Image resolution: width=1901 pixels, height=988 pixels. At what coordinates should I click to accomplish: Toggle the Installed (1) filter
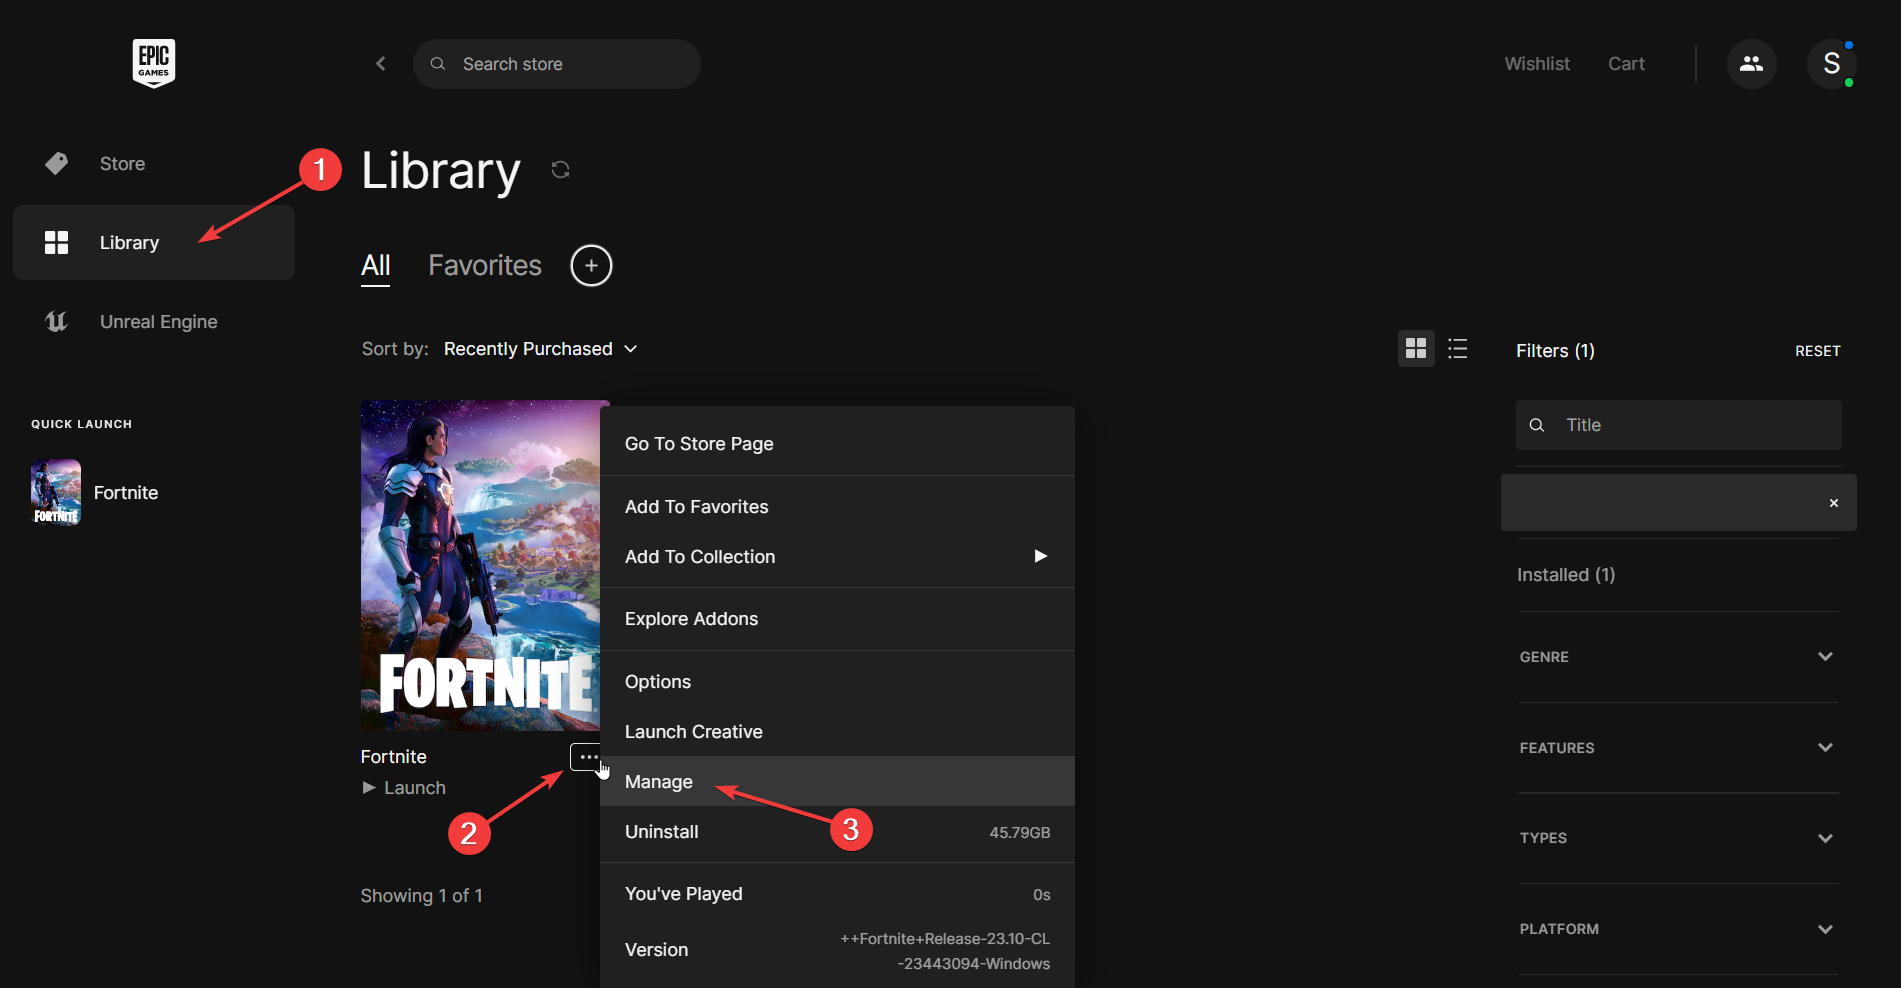(1566, 575)
